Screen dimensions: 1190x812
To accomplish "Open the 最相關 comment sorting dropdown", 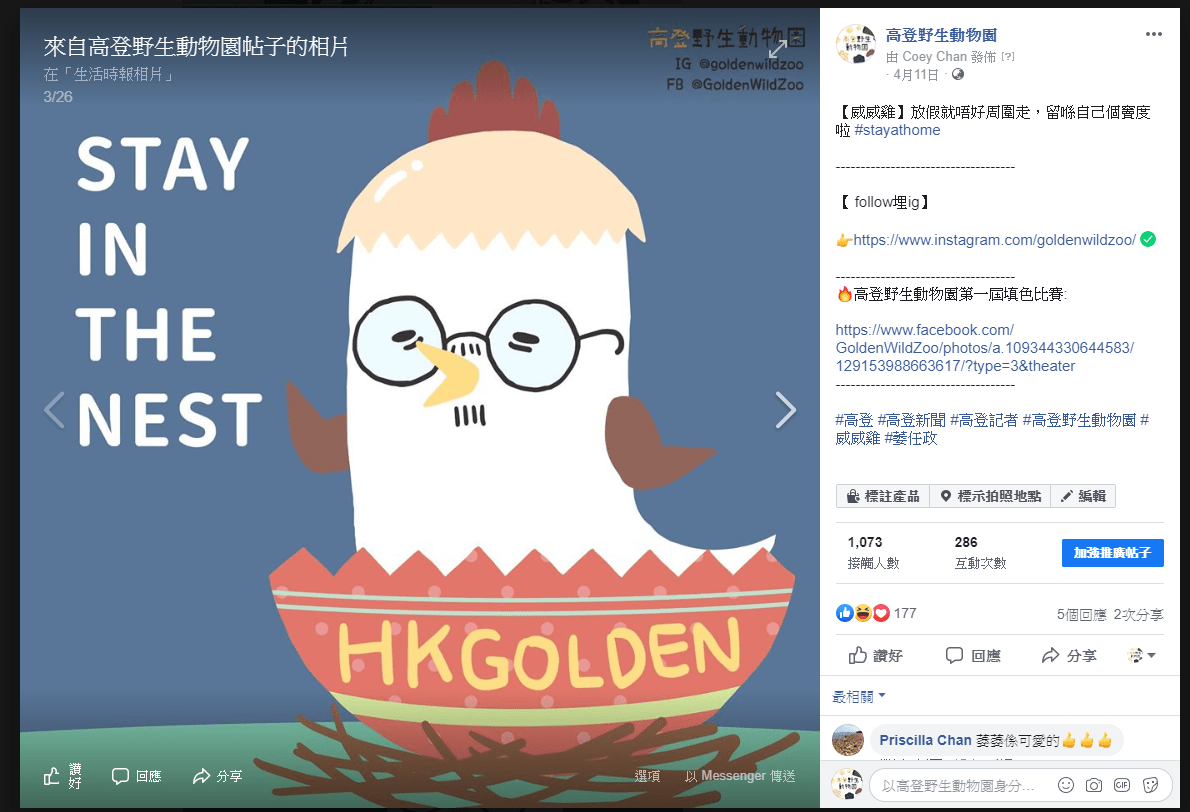I will pyautogui.click(x=859, y=697).
